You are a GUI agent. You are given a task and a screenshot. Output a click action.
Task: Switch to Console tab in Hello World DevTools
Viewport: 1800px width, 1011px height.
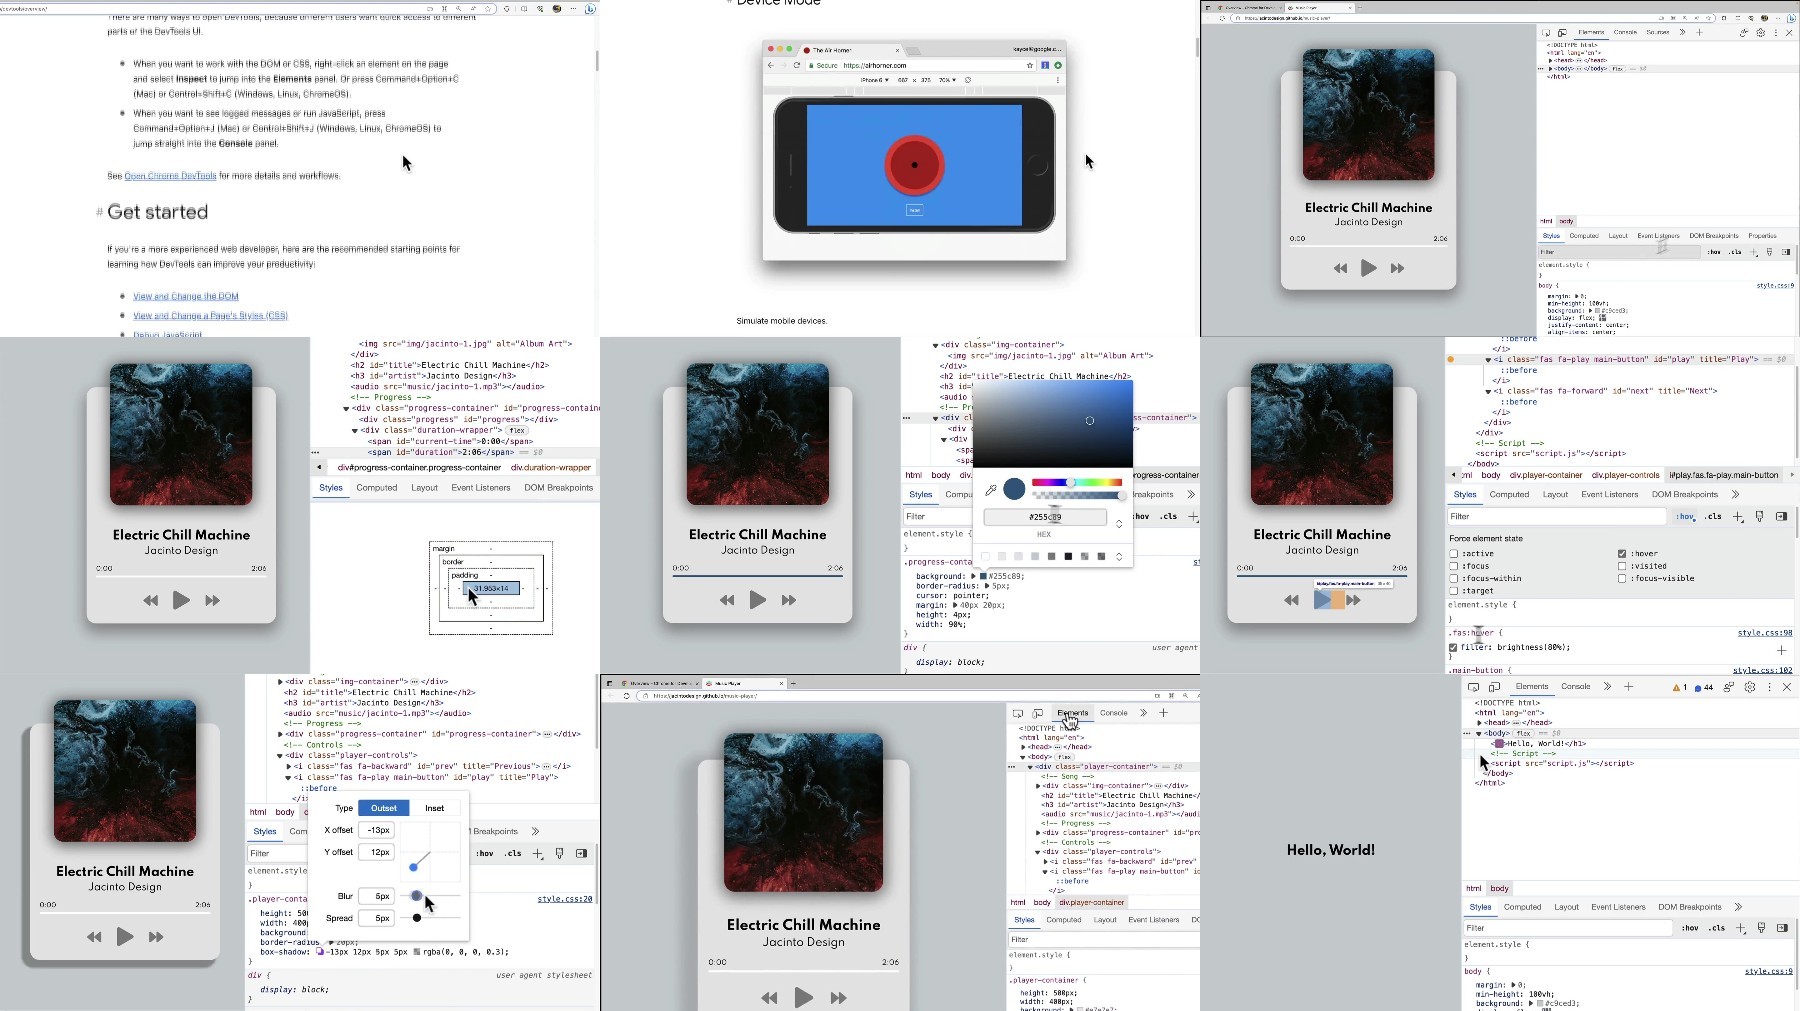point(1576,687)
